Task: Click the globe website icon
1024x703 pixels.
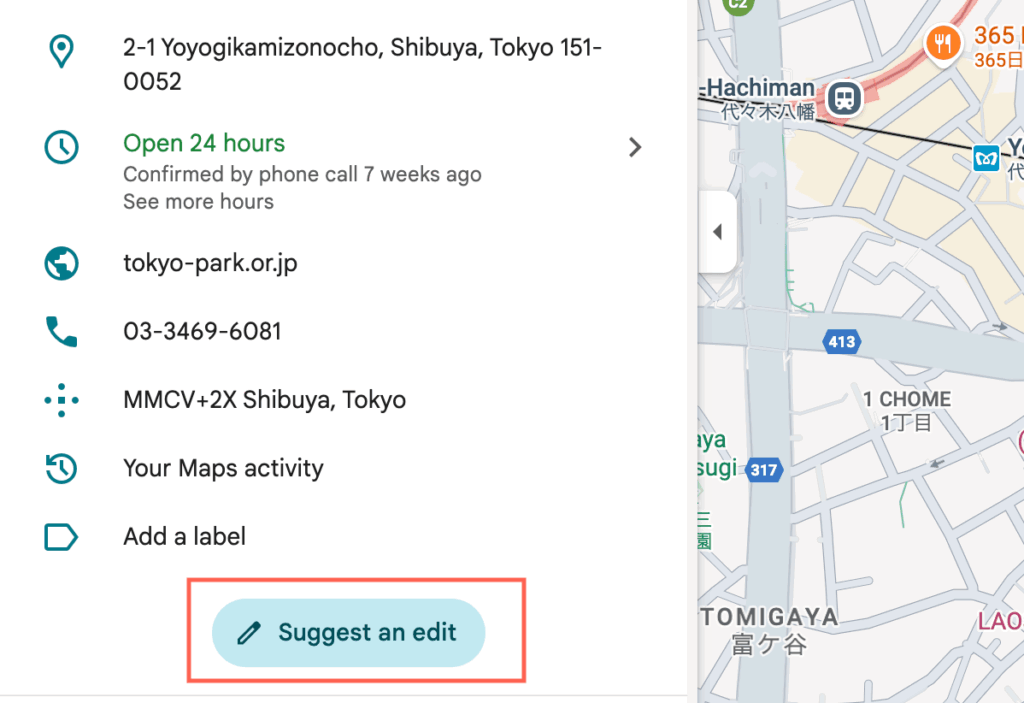Action: point(61,263)
